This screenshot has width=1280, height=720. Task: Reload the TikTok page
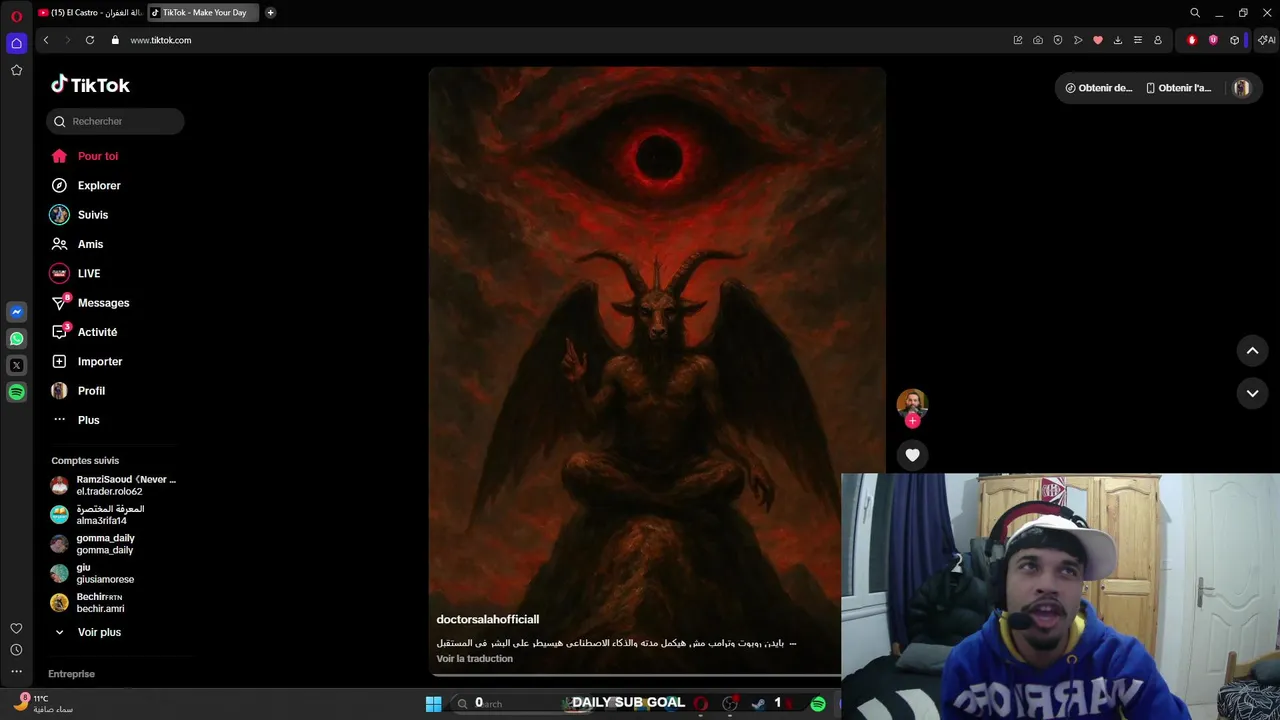89,40
